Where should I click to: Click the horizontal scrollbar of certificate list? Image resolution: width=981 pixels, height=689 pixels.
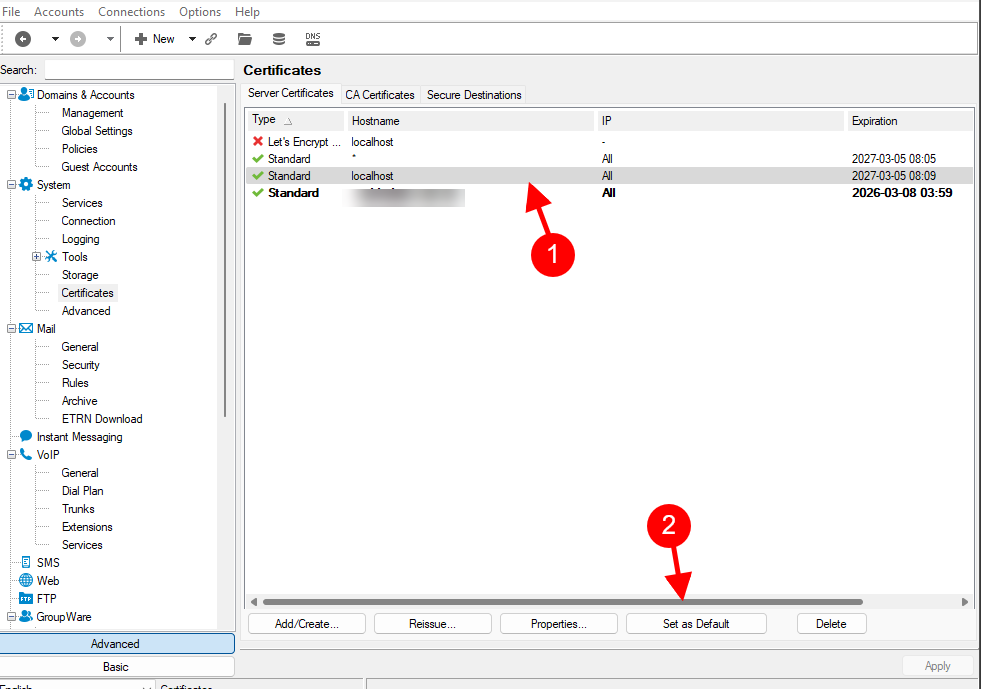pos(560,602)
